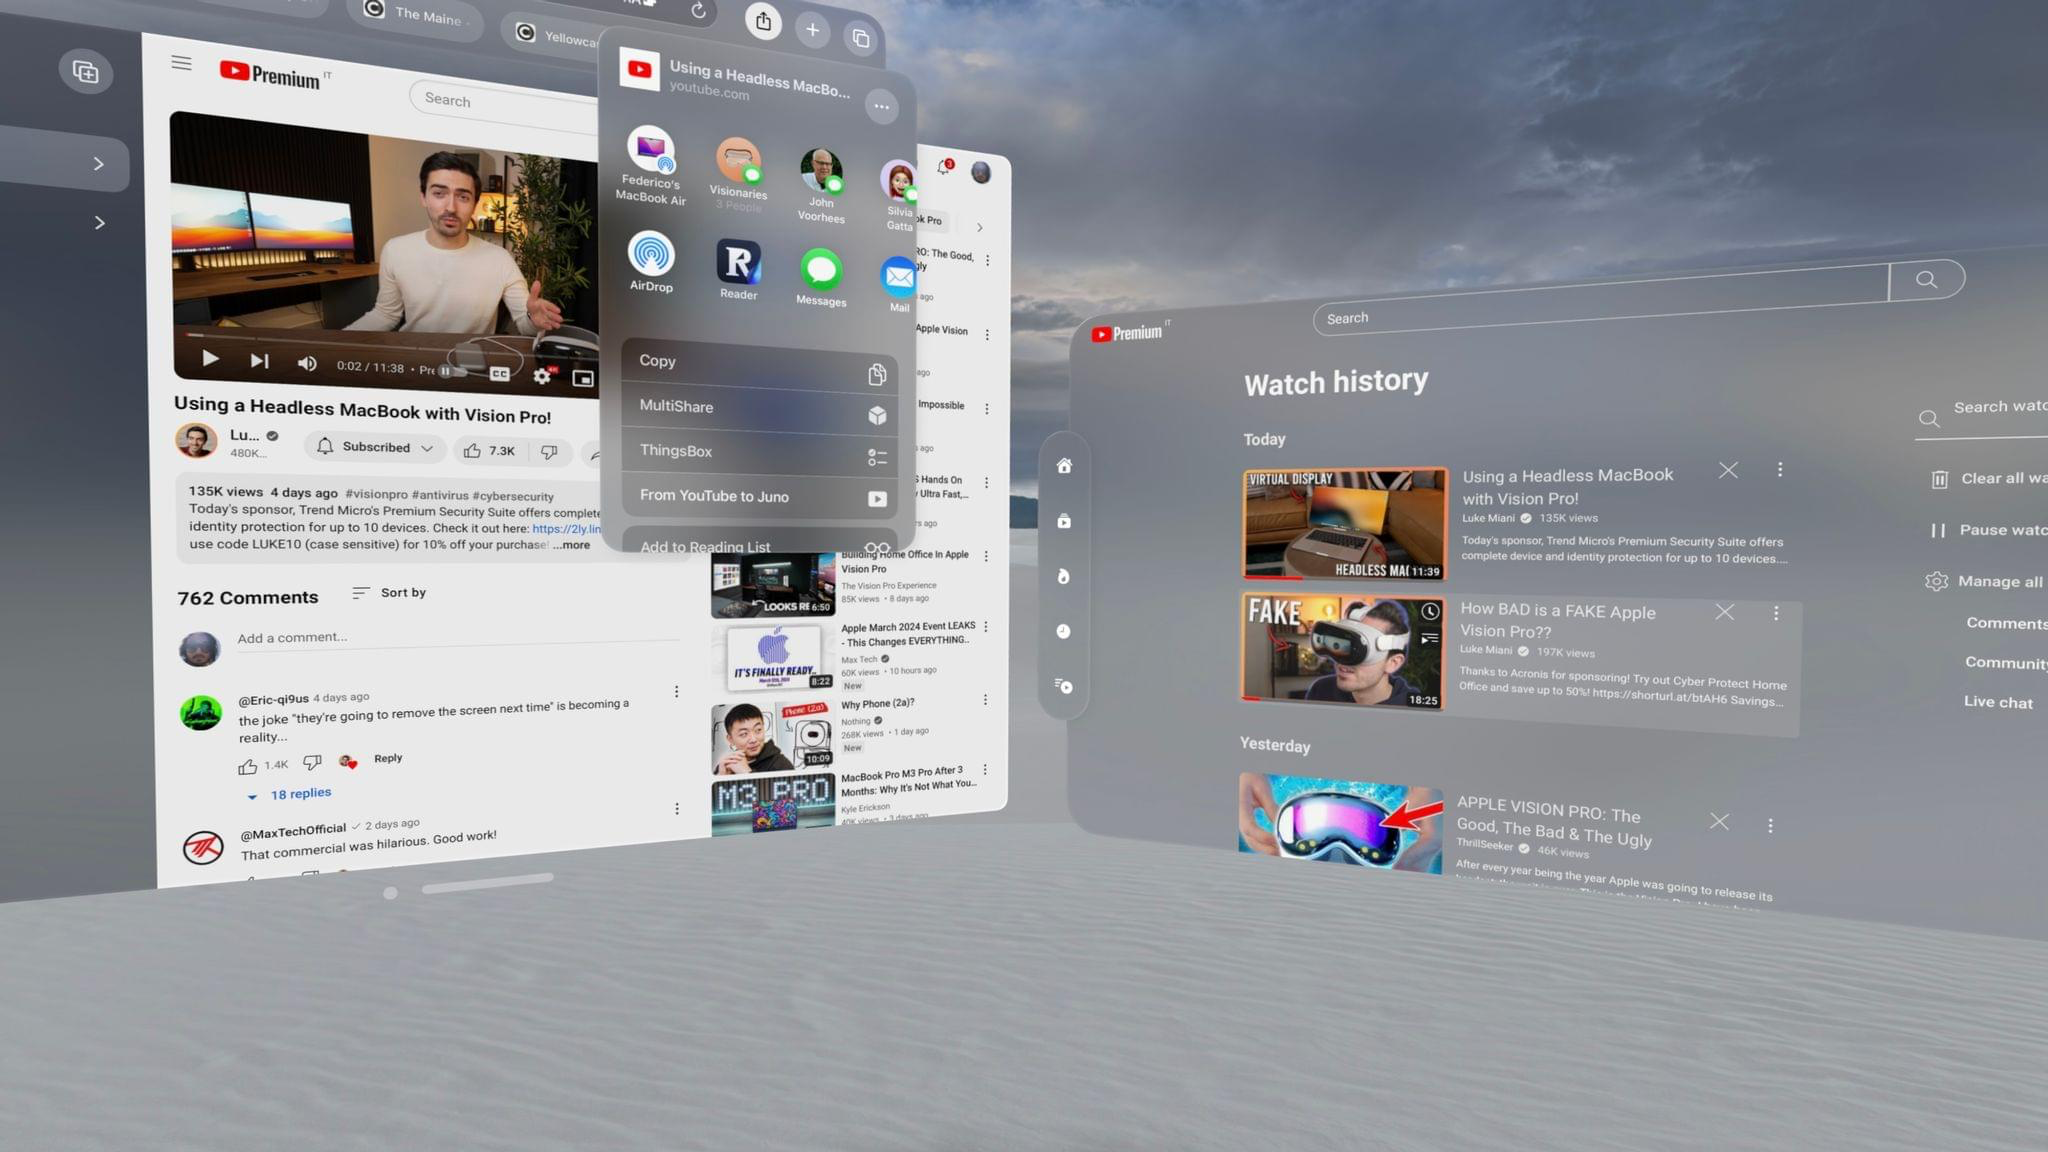Open the Subscriptions tab in Juno sidebar
The height and width of the screenshot is (1152, 2048).
(x=1064, y=521)
